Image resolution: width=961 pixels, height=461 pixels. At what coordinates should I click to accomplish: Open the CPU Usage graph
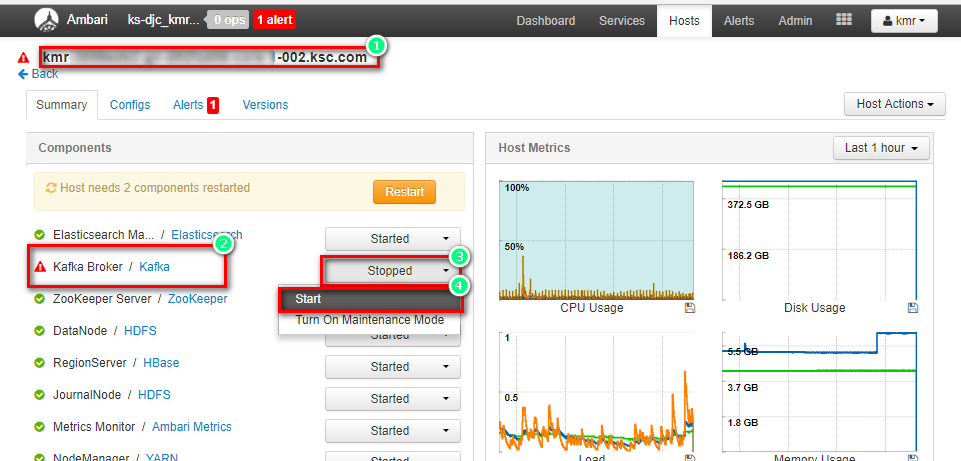point(596,240)
